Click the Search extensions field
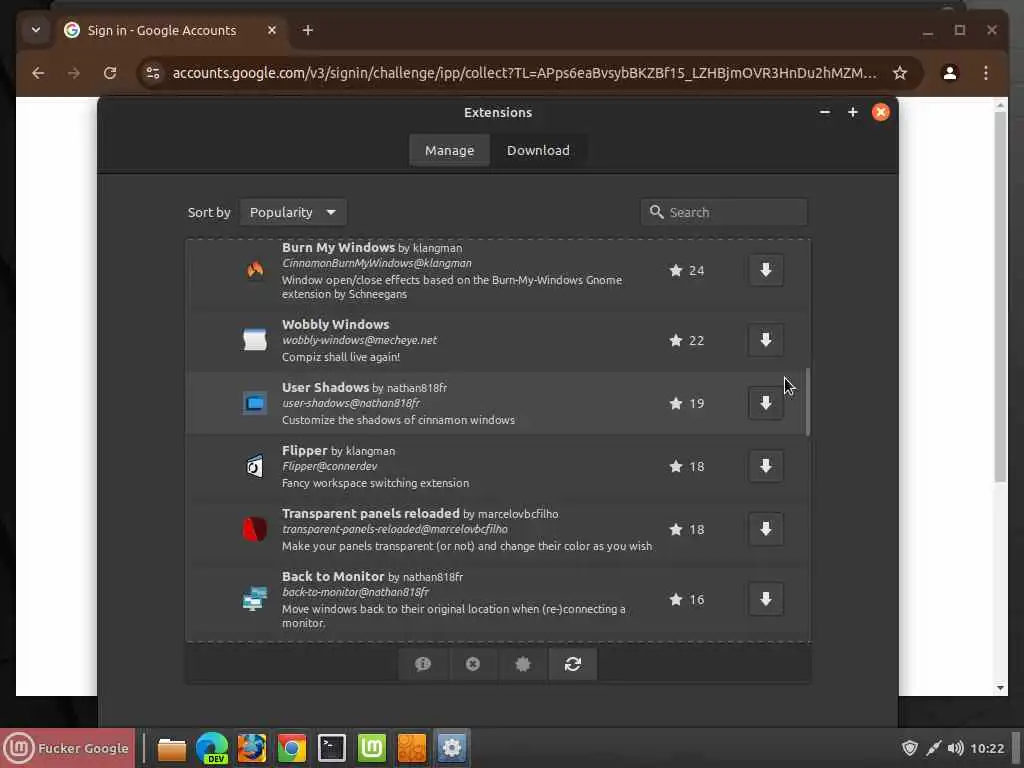Image resolution: width=1024 pixels, height=768 pixels. (x=724, y=212)
